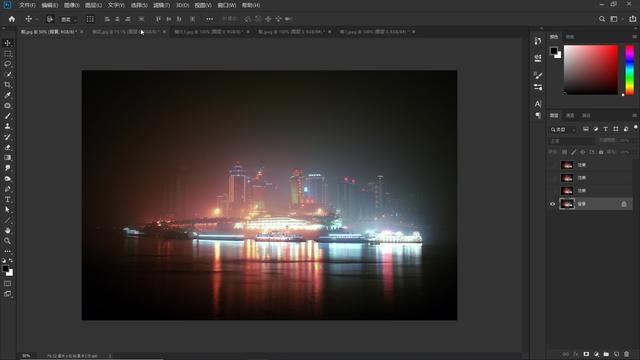
Task: Open the auto-select target dropdown in the options bar
Action: click(x=69, y=19)
